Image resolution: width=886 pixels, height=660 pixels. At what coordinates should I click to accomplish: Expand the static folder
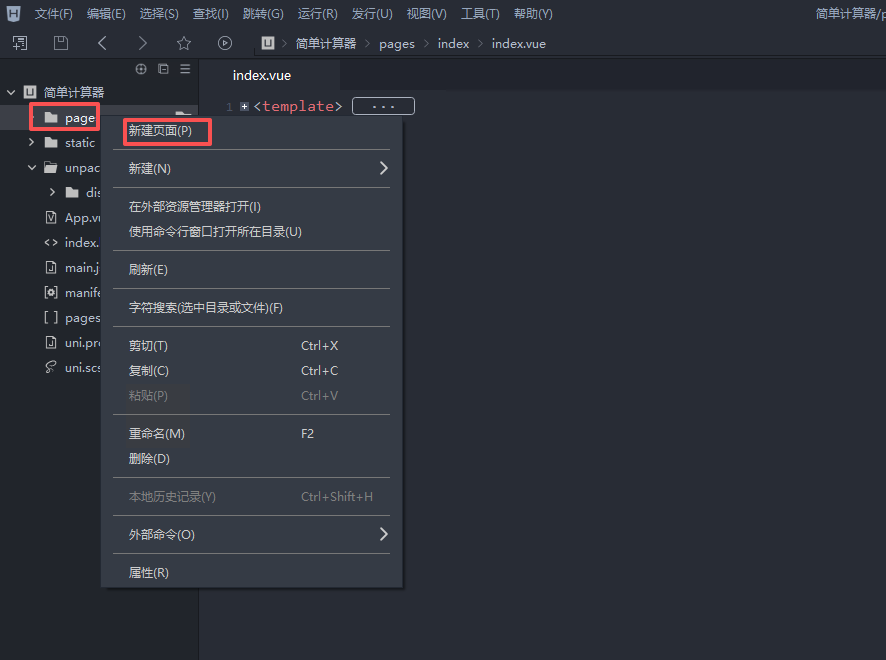click(32, 143)
